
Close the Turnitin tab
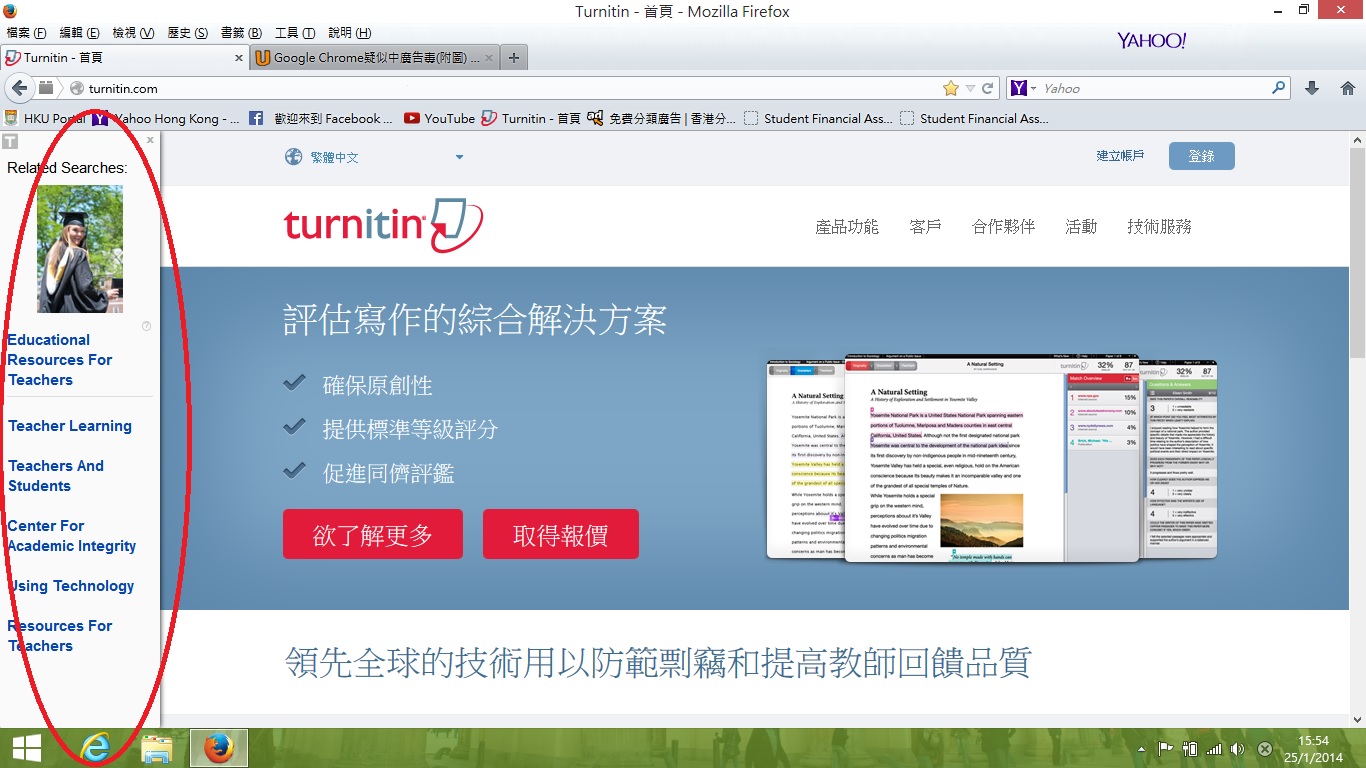tap(239, 58)
